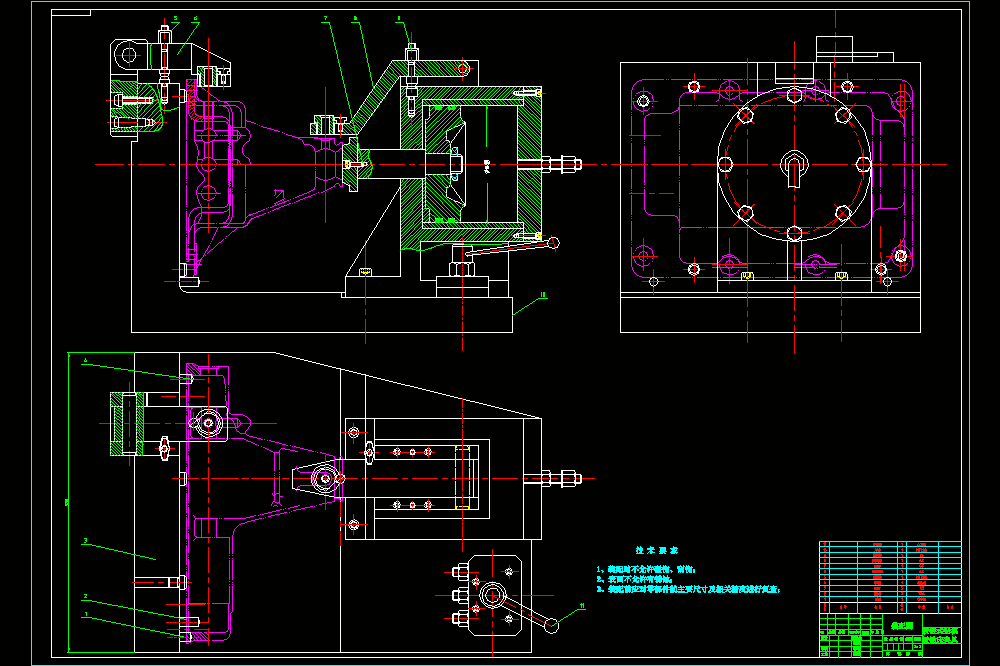Click part balloon number 6
The image size is (1000, 666).
[195, 19]
